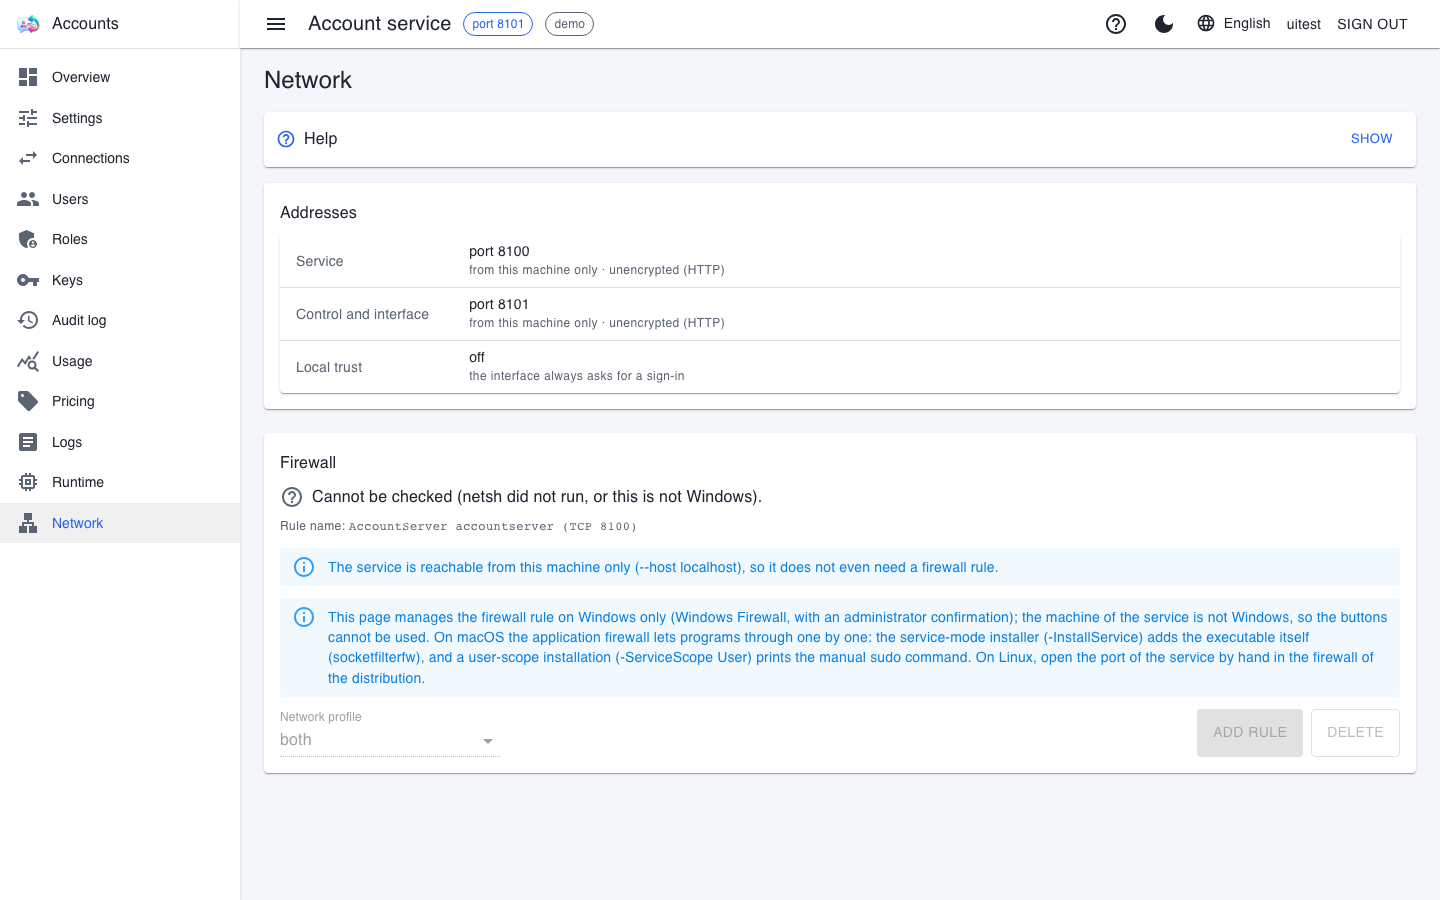Click the info icon beside localhost notice
1440x900 pixels.
(x=304, y=567)
